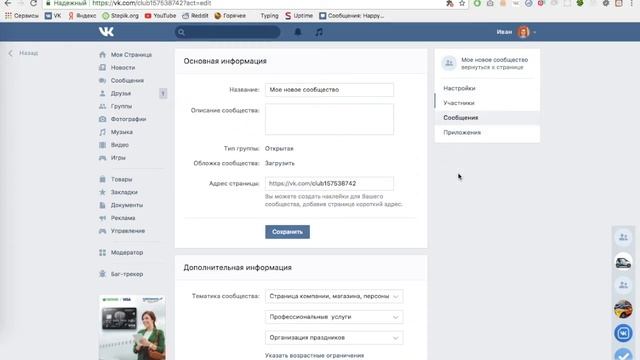Click the bank card advertisement image
Viewport: 640px width, 360px height.
(132, 328)
